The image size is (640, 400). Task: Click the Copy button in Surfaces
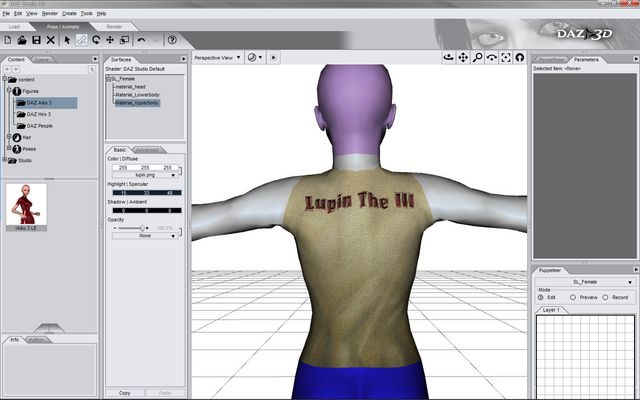[x=124, y=393]
